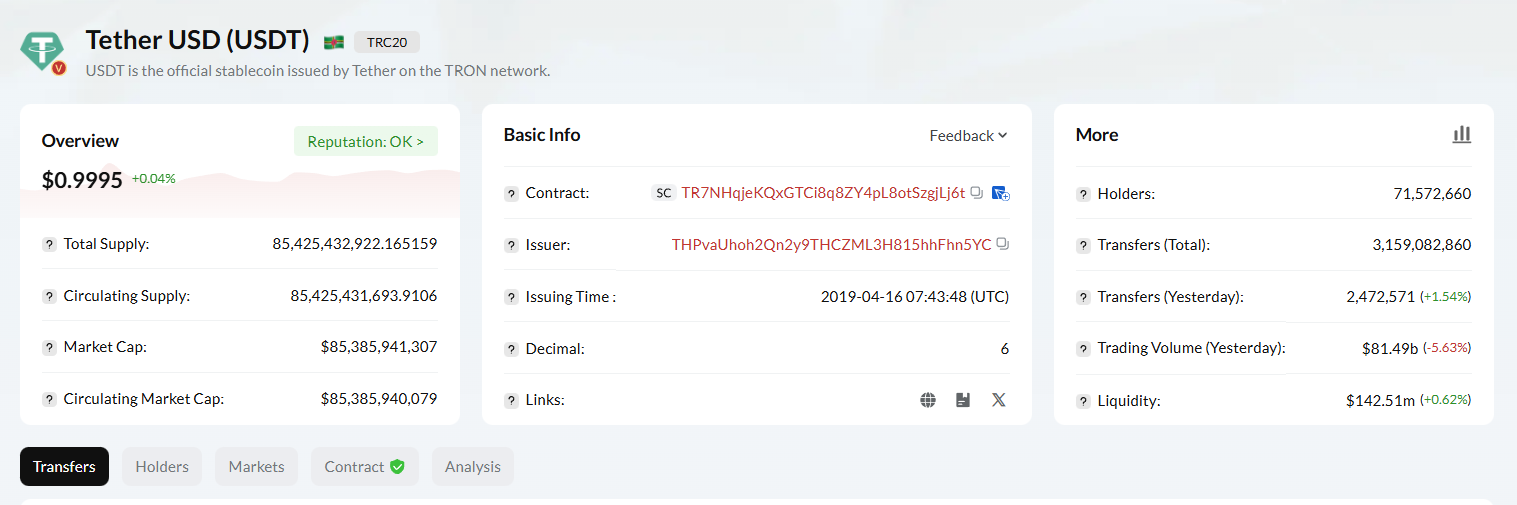Image resolution: width=1517 pixels, height=505 pixels.
Task: Show help for Circulating Market Cap
Action: (x=49, y=399)
